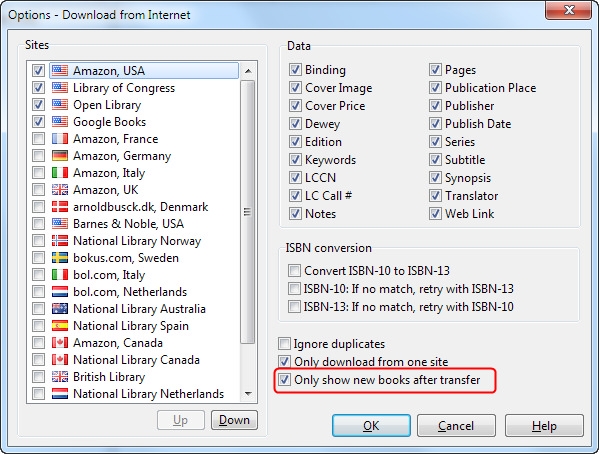Confirm the options with OK
The width and height of the screenshot is (599, 454).
pyautogui.click(x=371, y=425)
